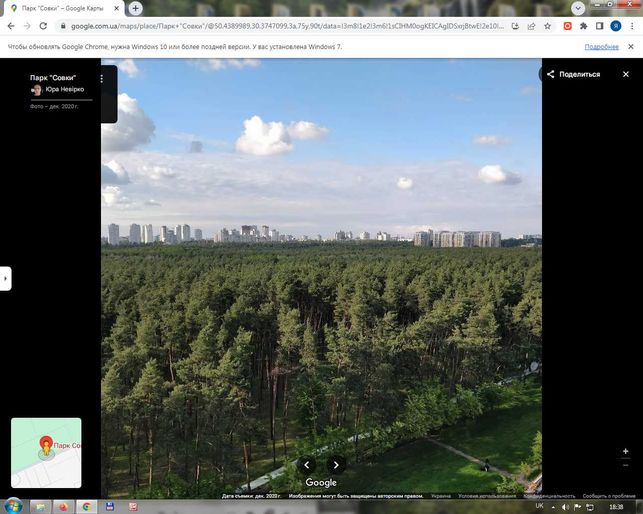The width and height of the screenshot is (643, 514).
Task: Show the next photo with right arrow
Action: (336, 465)
